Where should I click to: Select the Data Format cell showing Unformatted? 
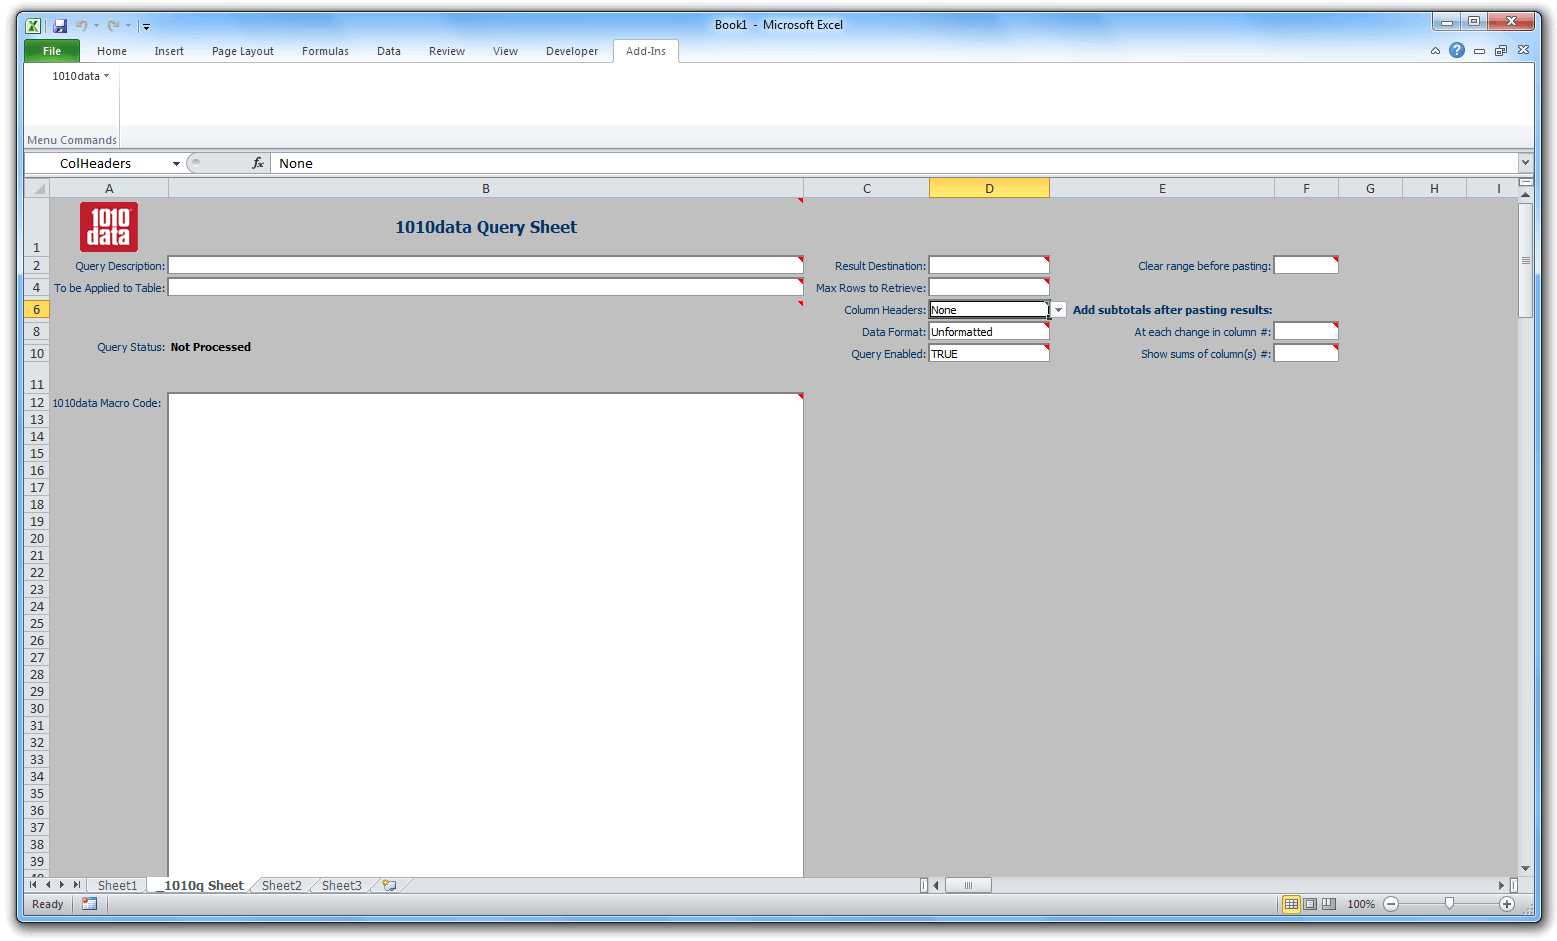pyautogui.click(x=989, y=332)
